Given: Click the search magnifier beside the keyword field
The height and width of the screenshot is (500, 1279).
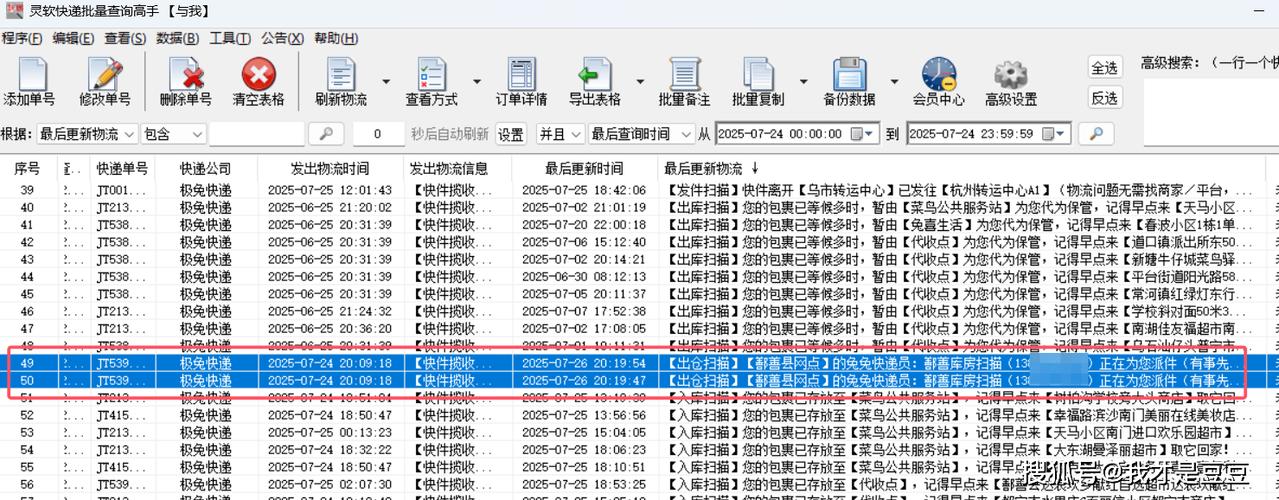Looking at the screenshot, I should point(325,133).
